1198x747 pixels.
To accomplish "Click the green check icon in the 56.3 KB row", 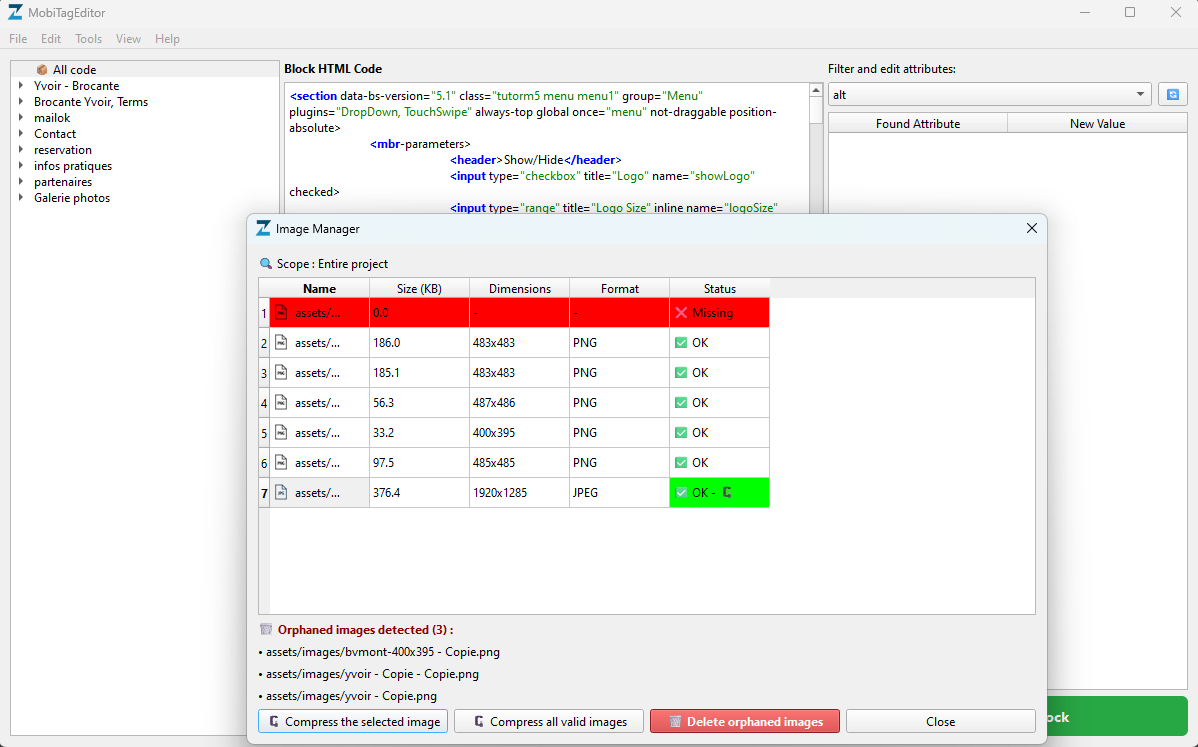I will click(681, 403).
